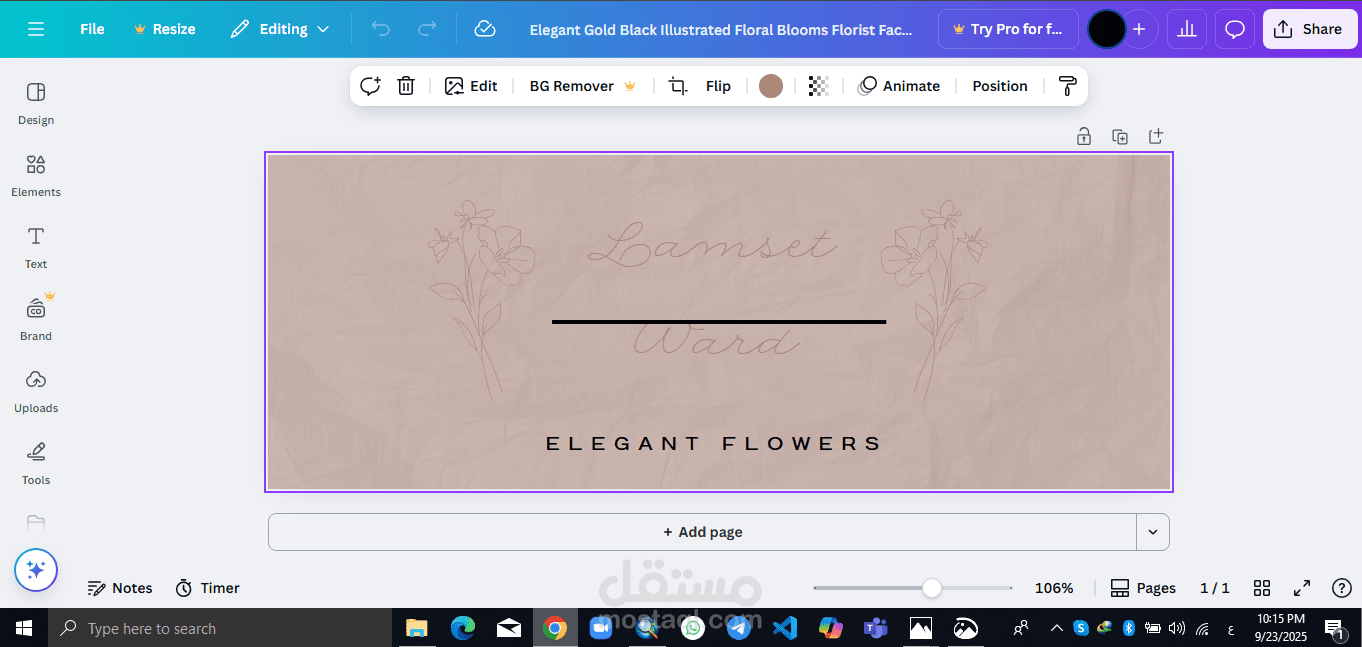Open the File menu

click(92, 29)
